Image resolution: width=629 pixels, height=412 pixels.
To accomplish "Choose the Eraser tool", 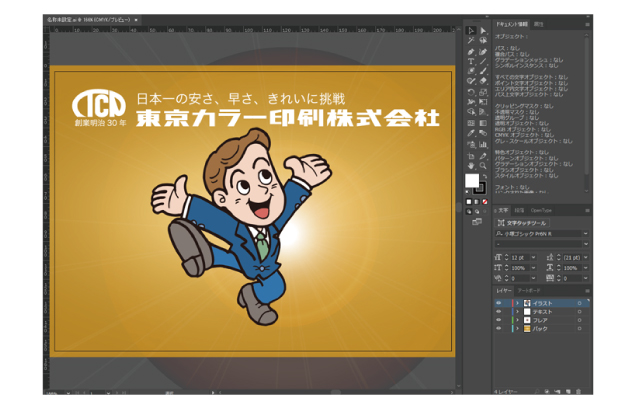I will point(483,81).
